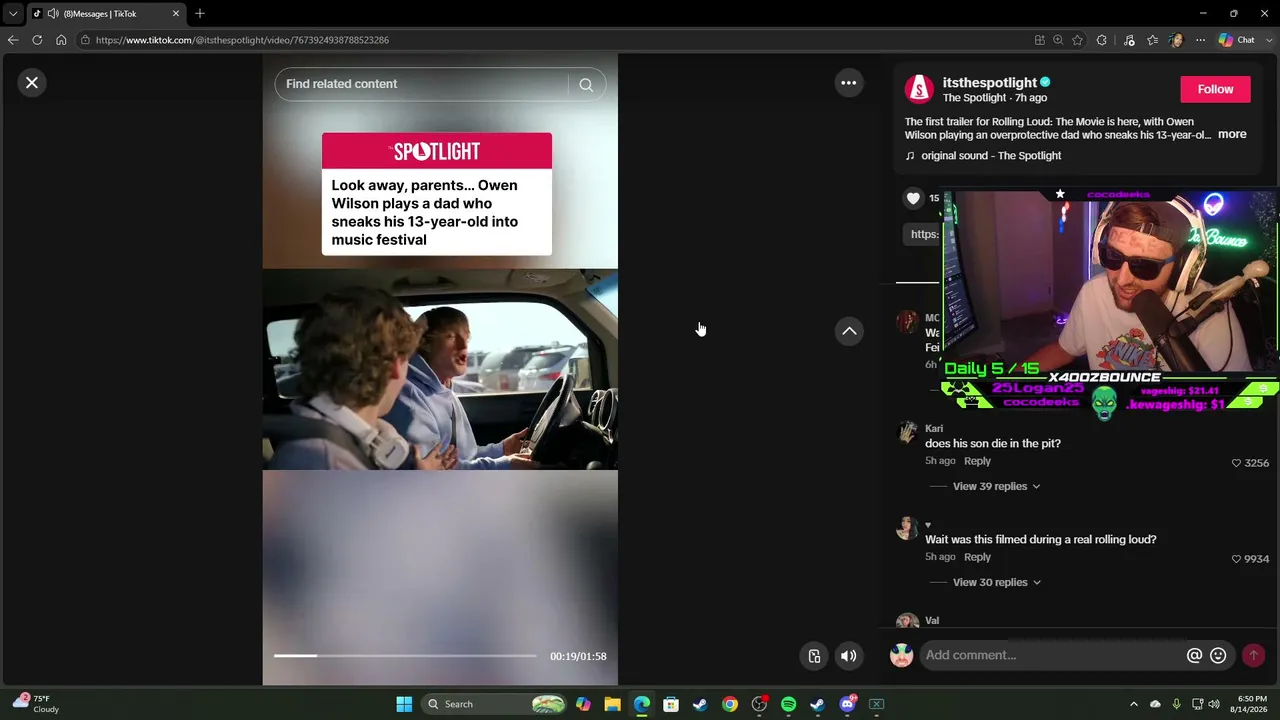Expand caption with the more link
Image resolution: width=1280 pixels, height=720 pixels.
pos(1232,134)
